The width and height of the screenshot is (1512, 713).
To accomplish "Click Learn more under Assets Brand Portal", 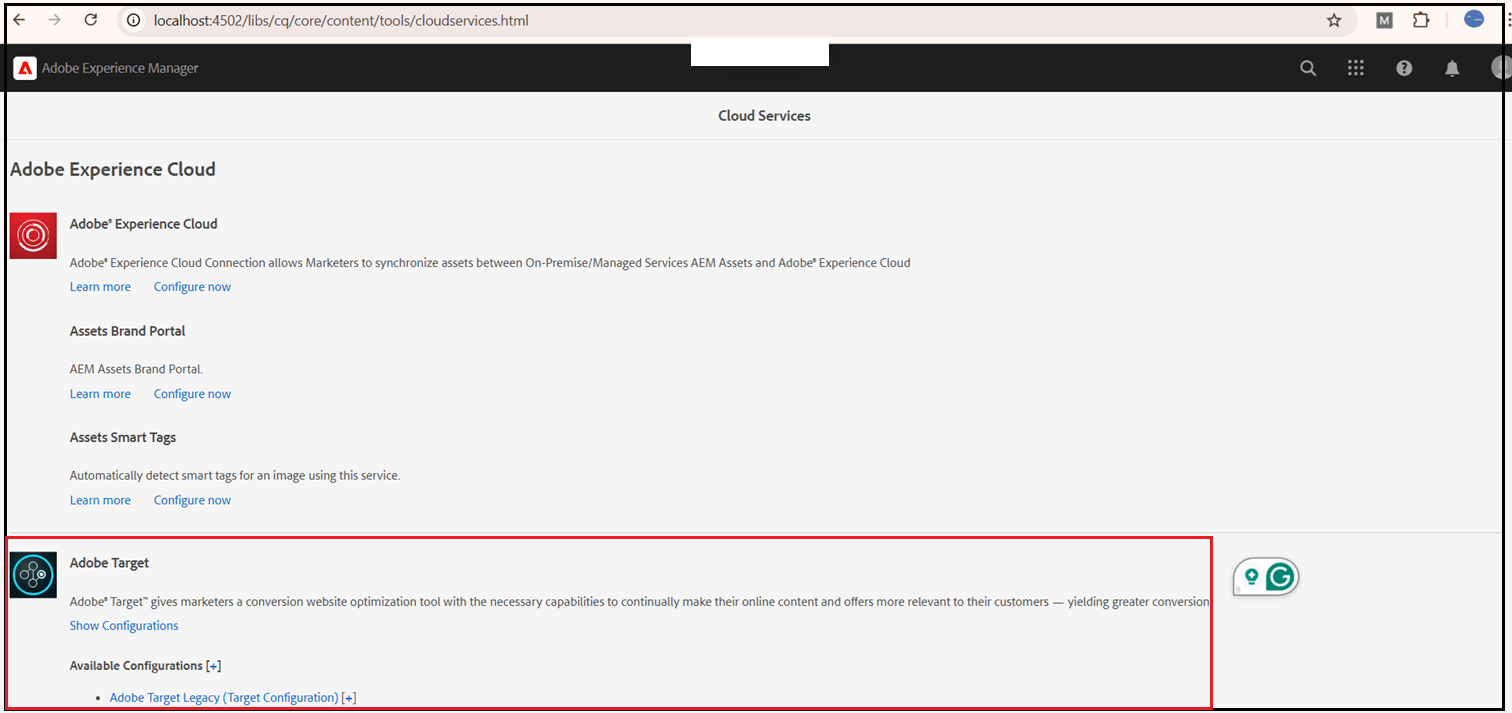I will tap(100, 394).
